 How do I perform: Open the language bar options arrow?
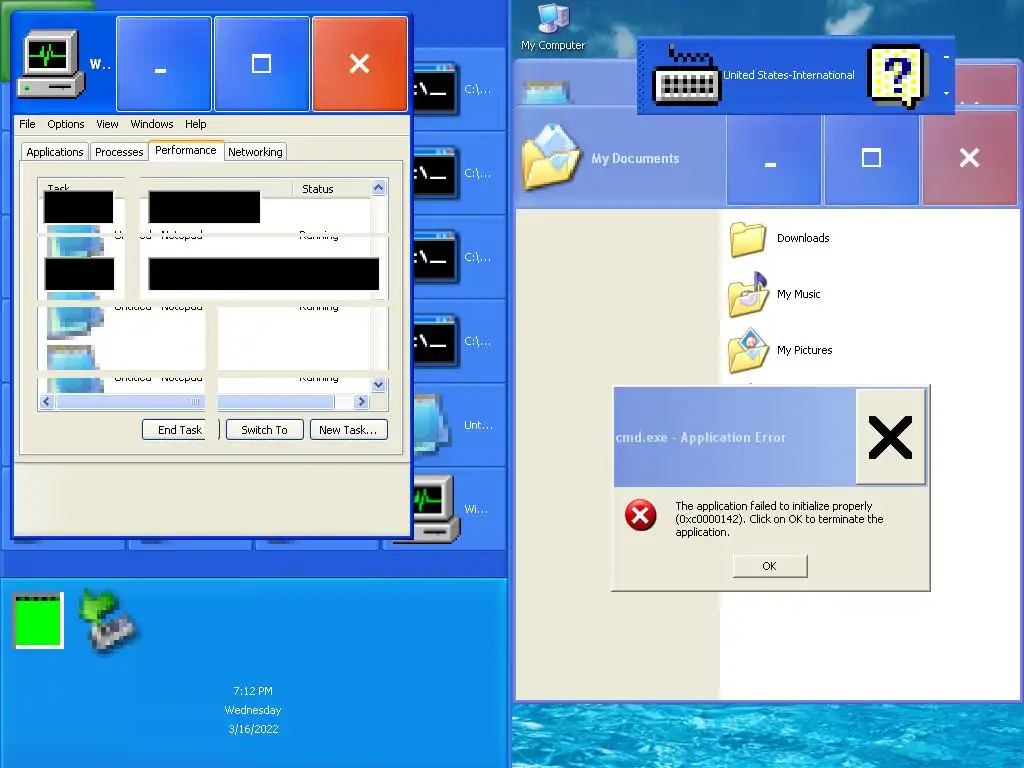[946, 93]
